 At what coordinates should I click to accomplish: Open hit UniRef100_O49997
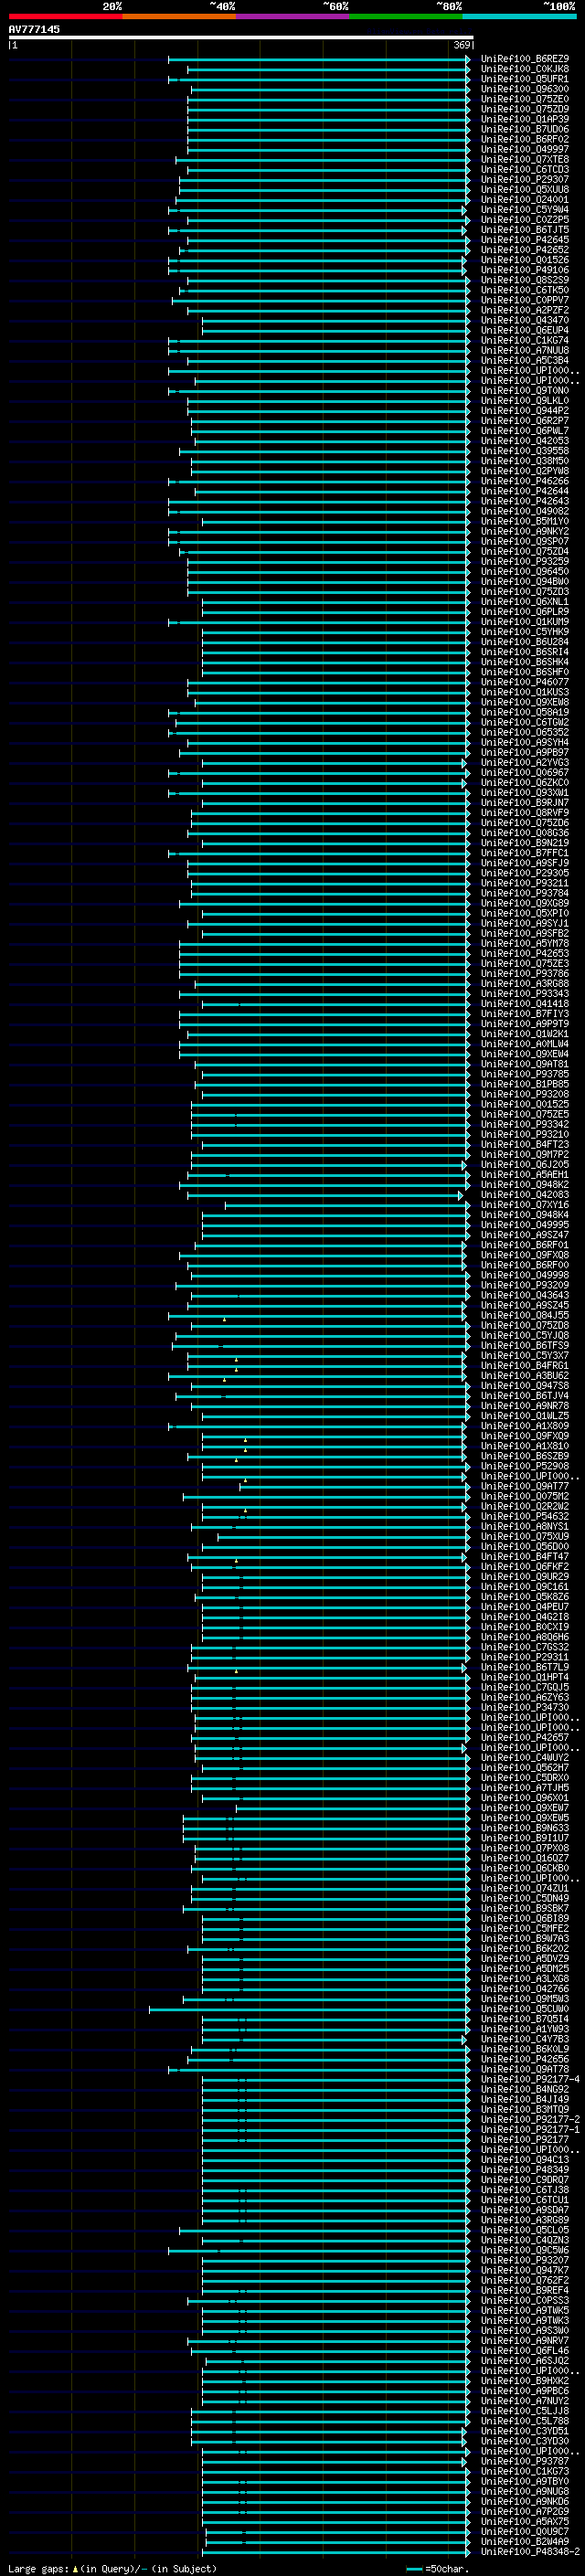point(525,149)
